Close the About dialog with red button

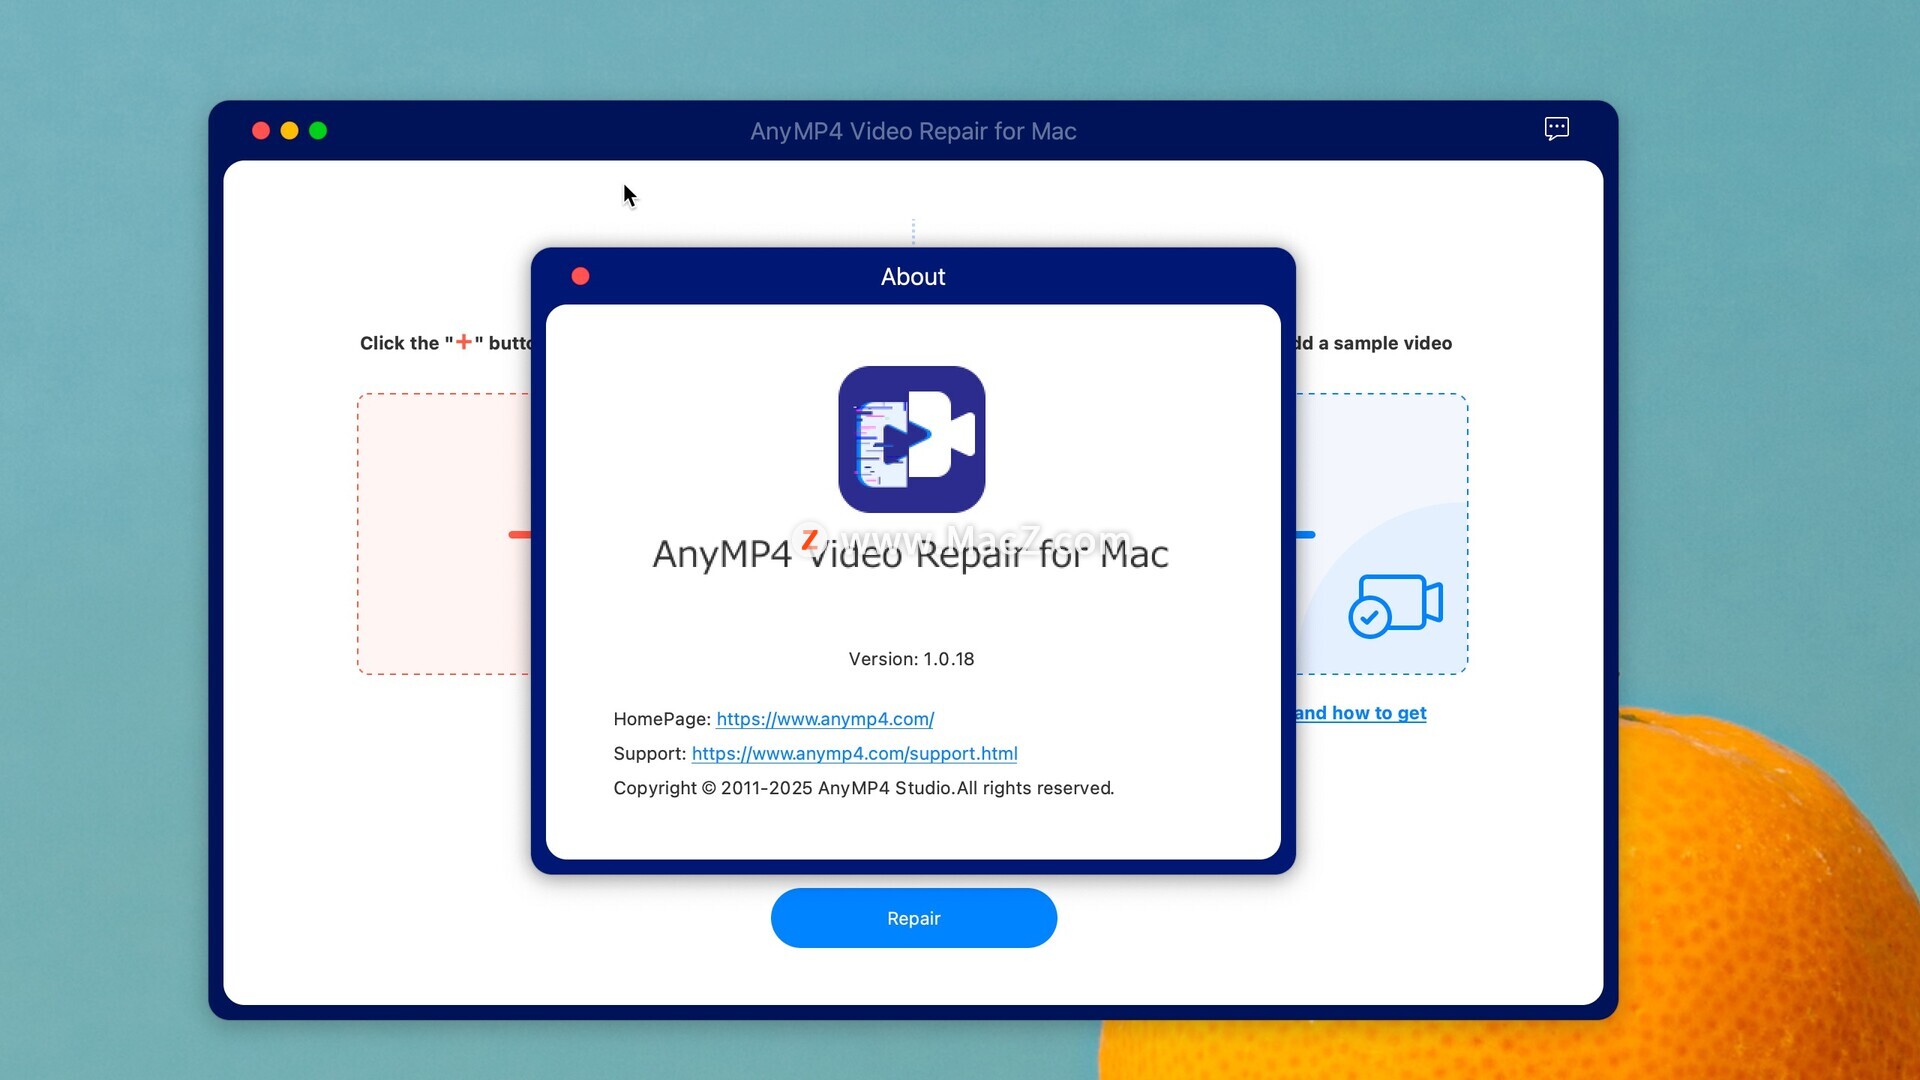click(x=580, y=276)
